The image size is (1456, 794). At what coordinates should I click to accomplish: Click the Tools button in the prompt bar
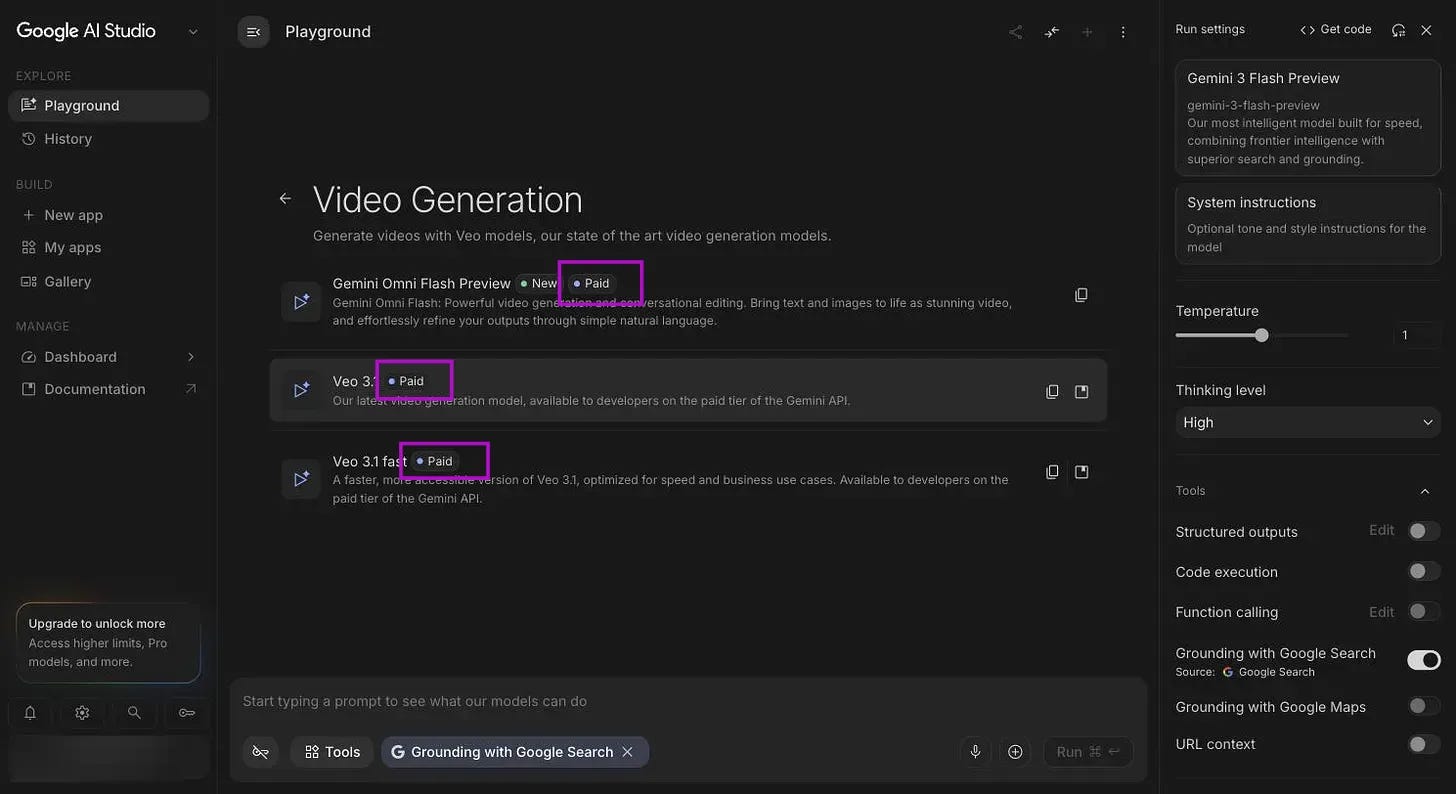pyautogui.click(x=332, y=752)
